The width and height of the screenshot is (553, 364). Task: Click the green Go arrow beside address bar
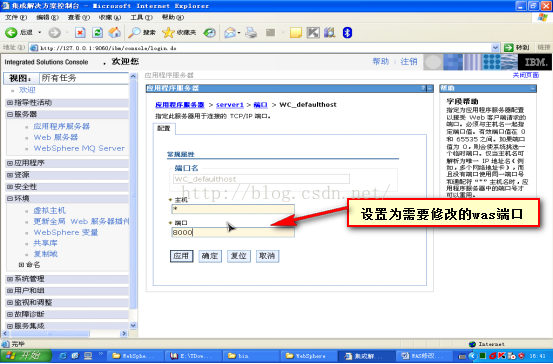tap(509, 48)
